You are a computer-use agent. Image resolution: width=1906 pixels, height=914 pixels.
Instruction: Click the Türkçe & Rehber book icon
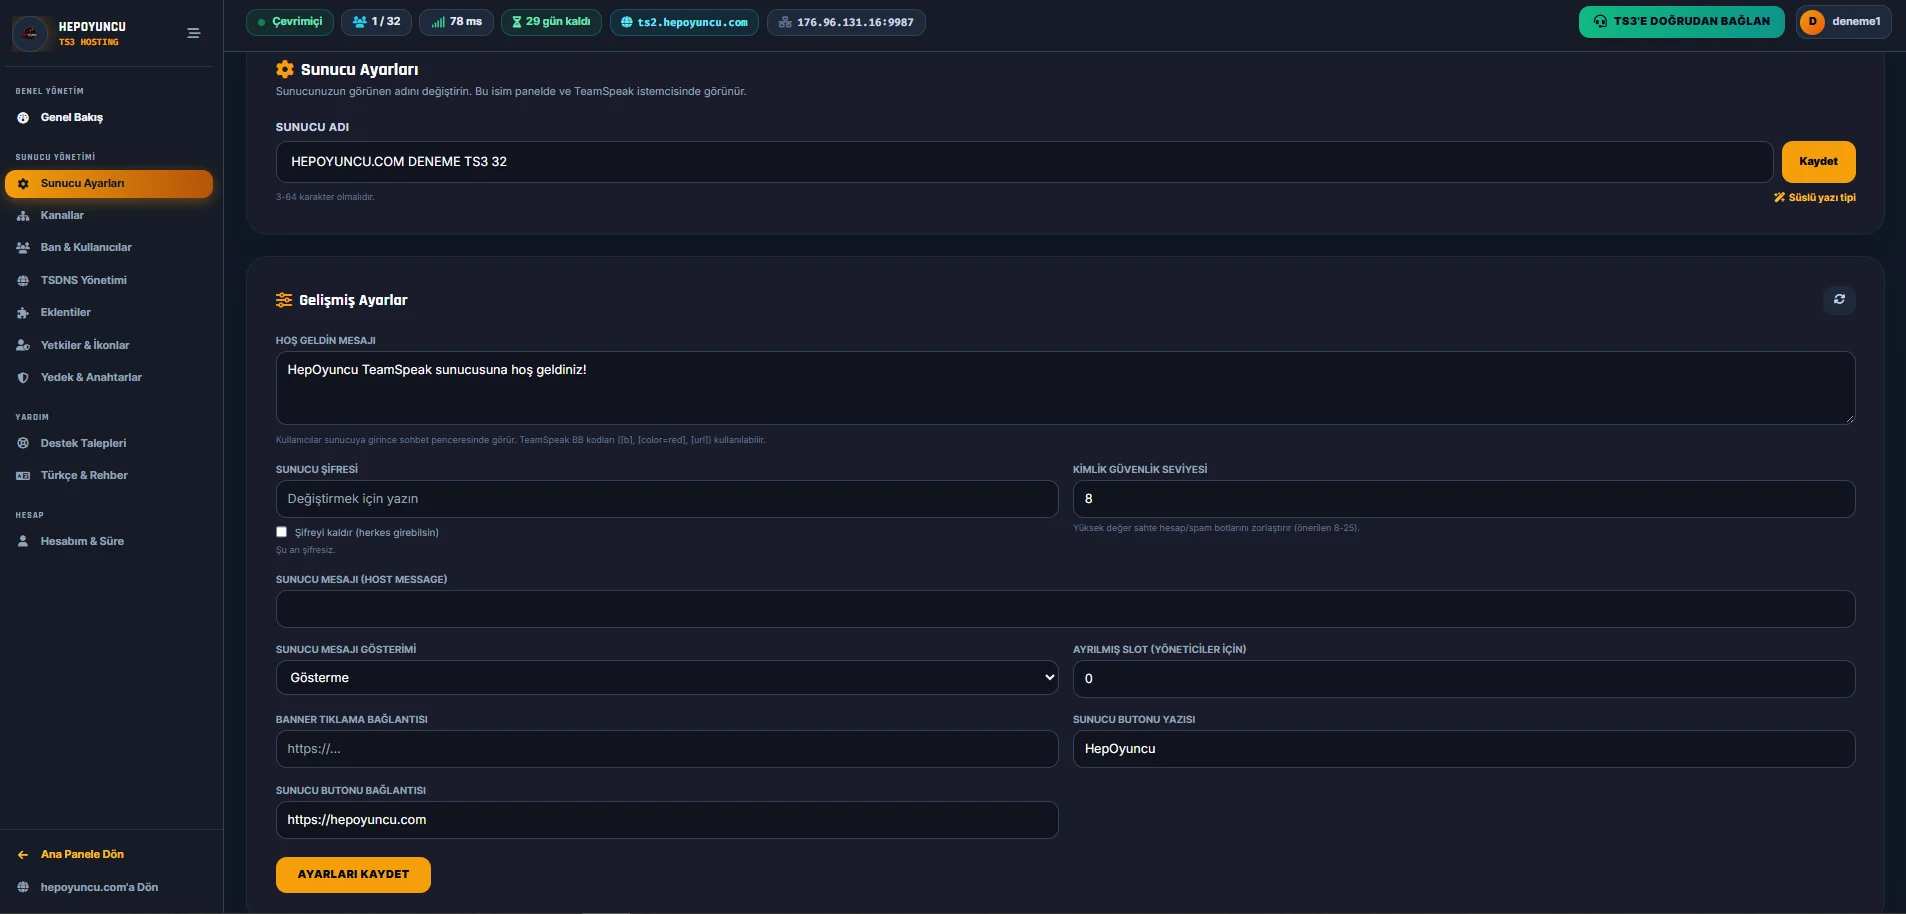click(x=23, y=476)
